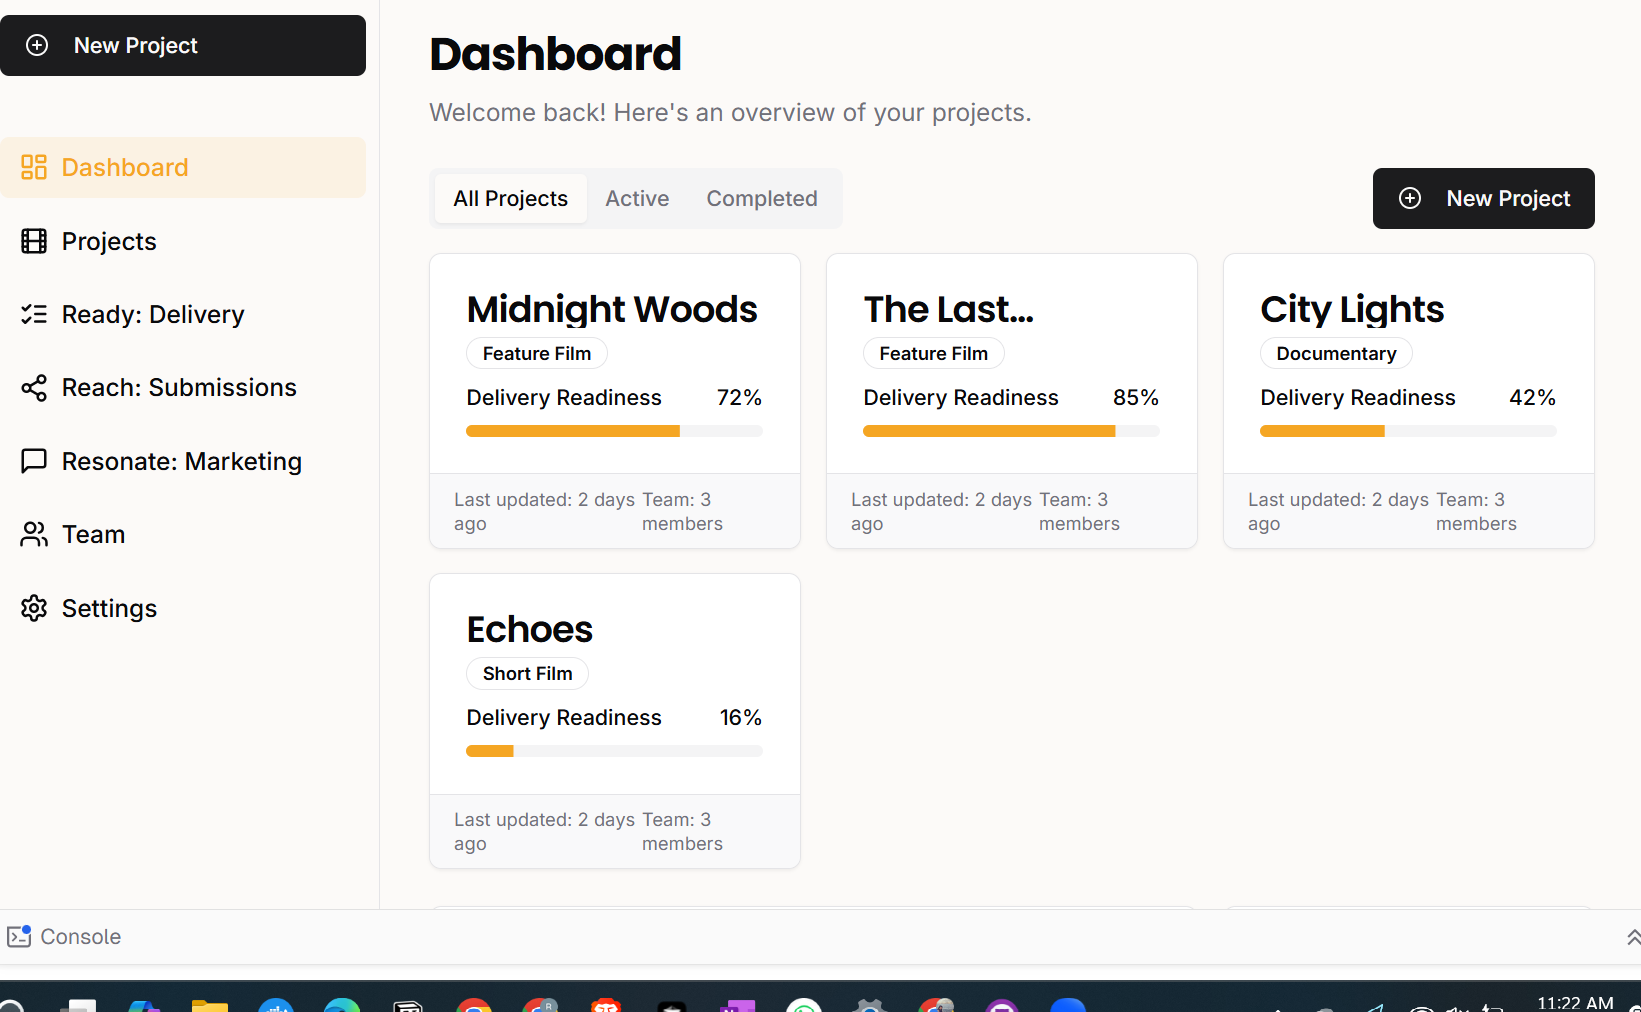
Task: Open Resonate: Marketing chat section
Action: [181, 461]
